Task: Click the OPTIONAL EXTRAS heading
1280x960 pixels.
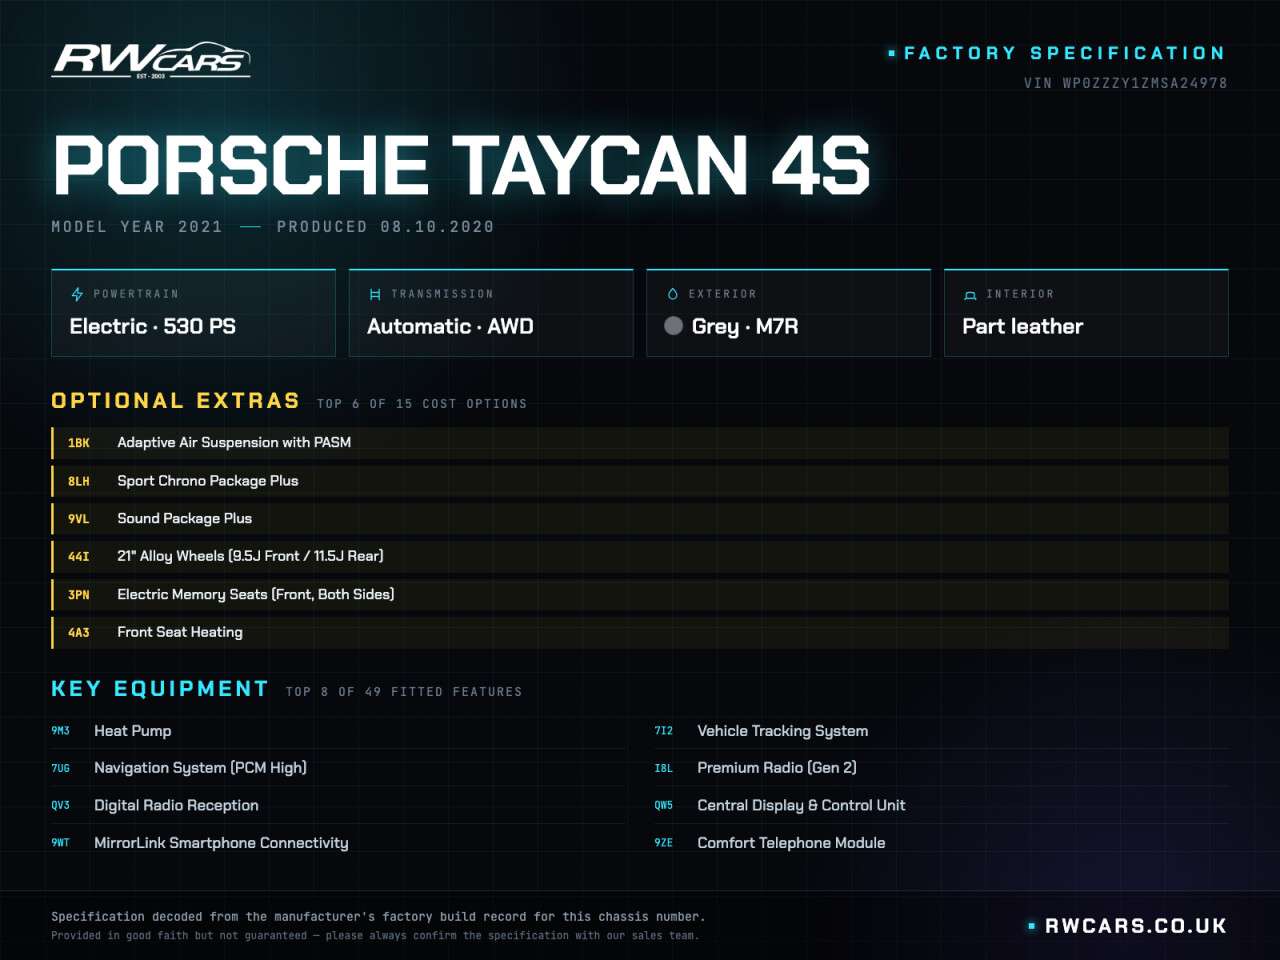Action: (175, 401)
